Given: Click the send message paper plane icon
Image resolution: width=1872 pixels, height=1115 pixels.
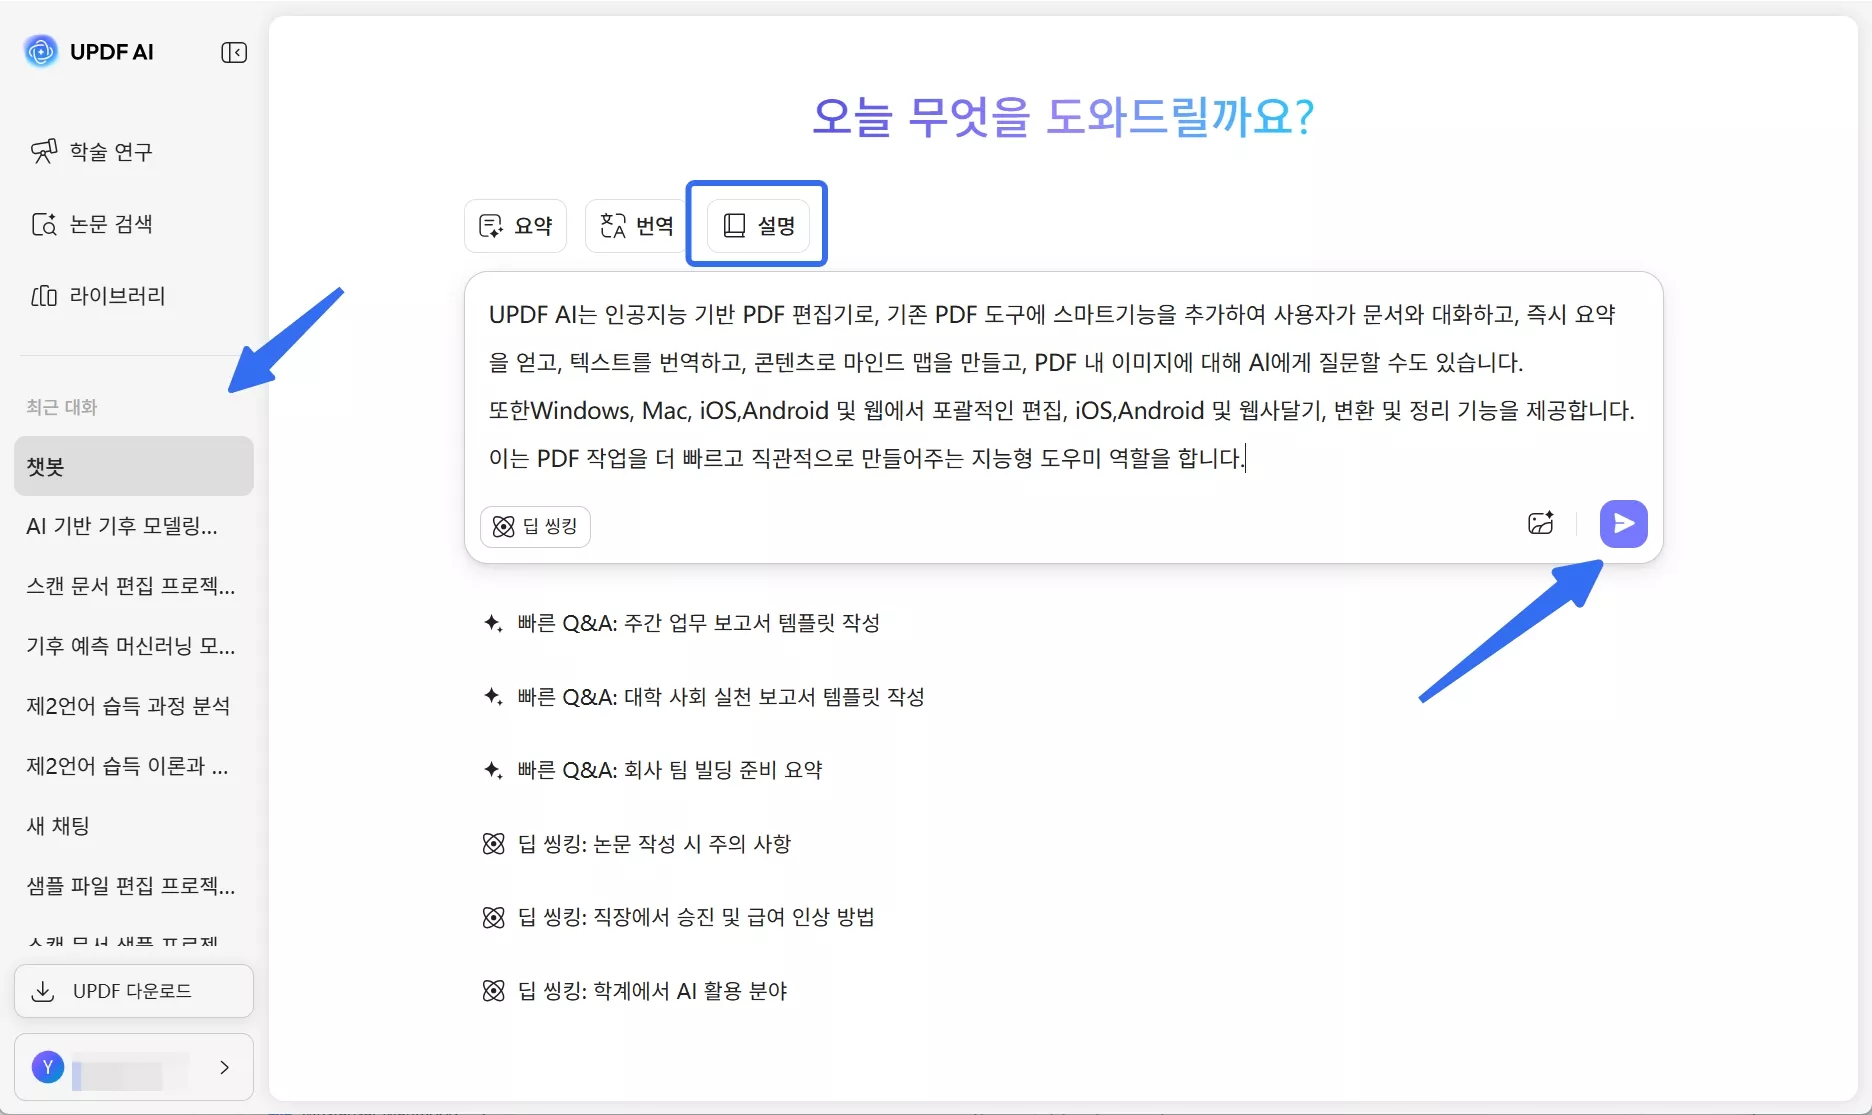Looking at the screenshot, I should [x=1623, y=523].
